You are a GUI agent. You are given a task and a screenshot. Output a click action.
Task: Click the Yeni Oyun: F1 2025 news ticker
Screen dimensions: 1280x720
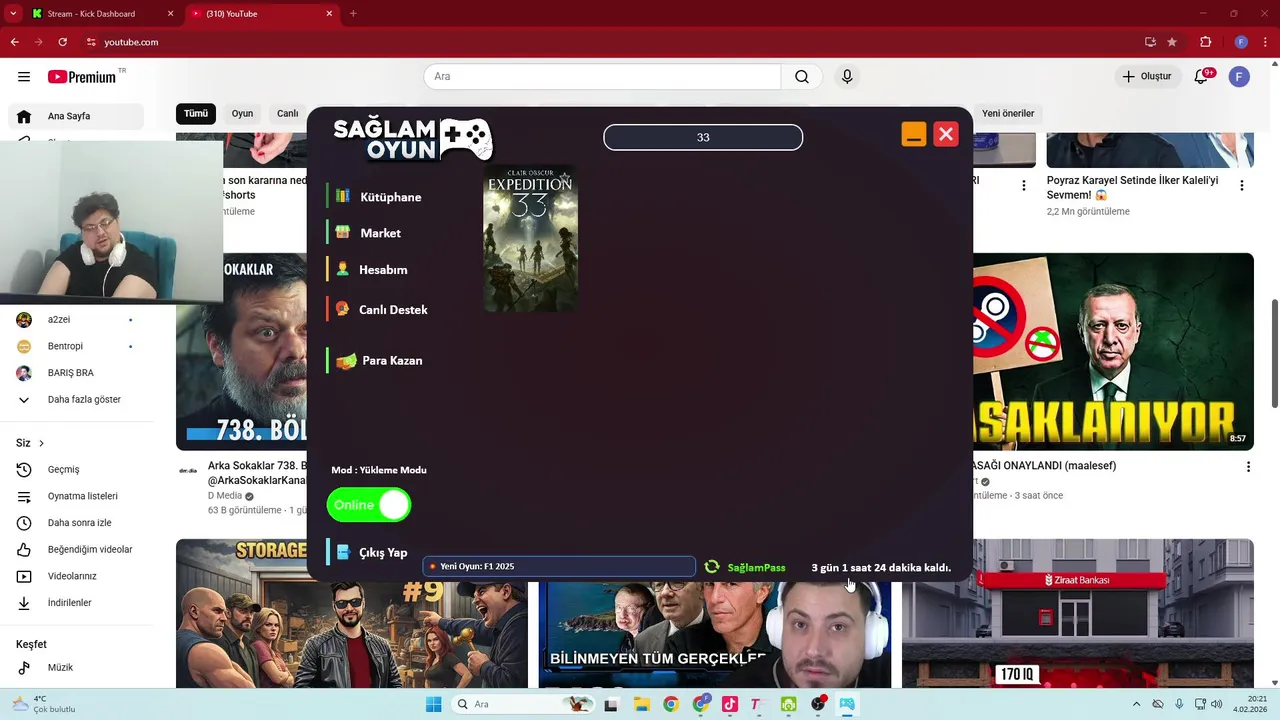point(559,567)
